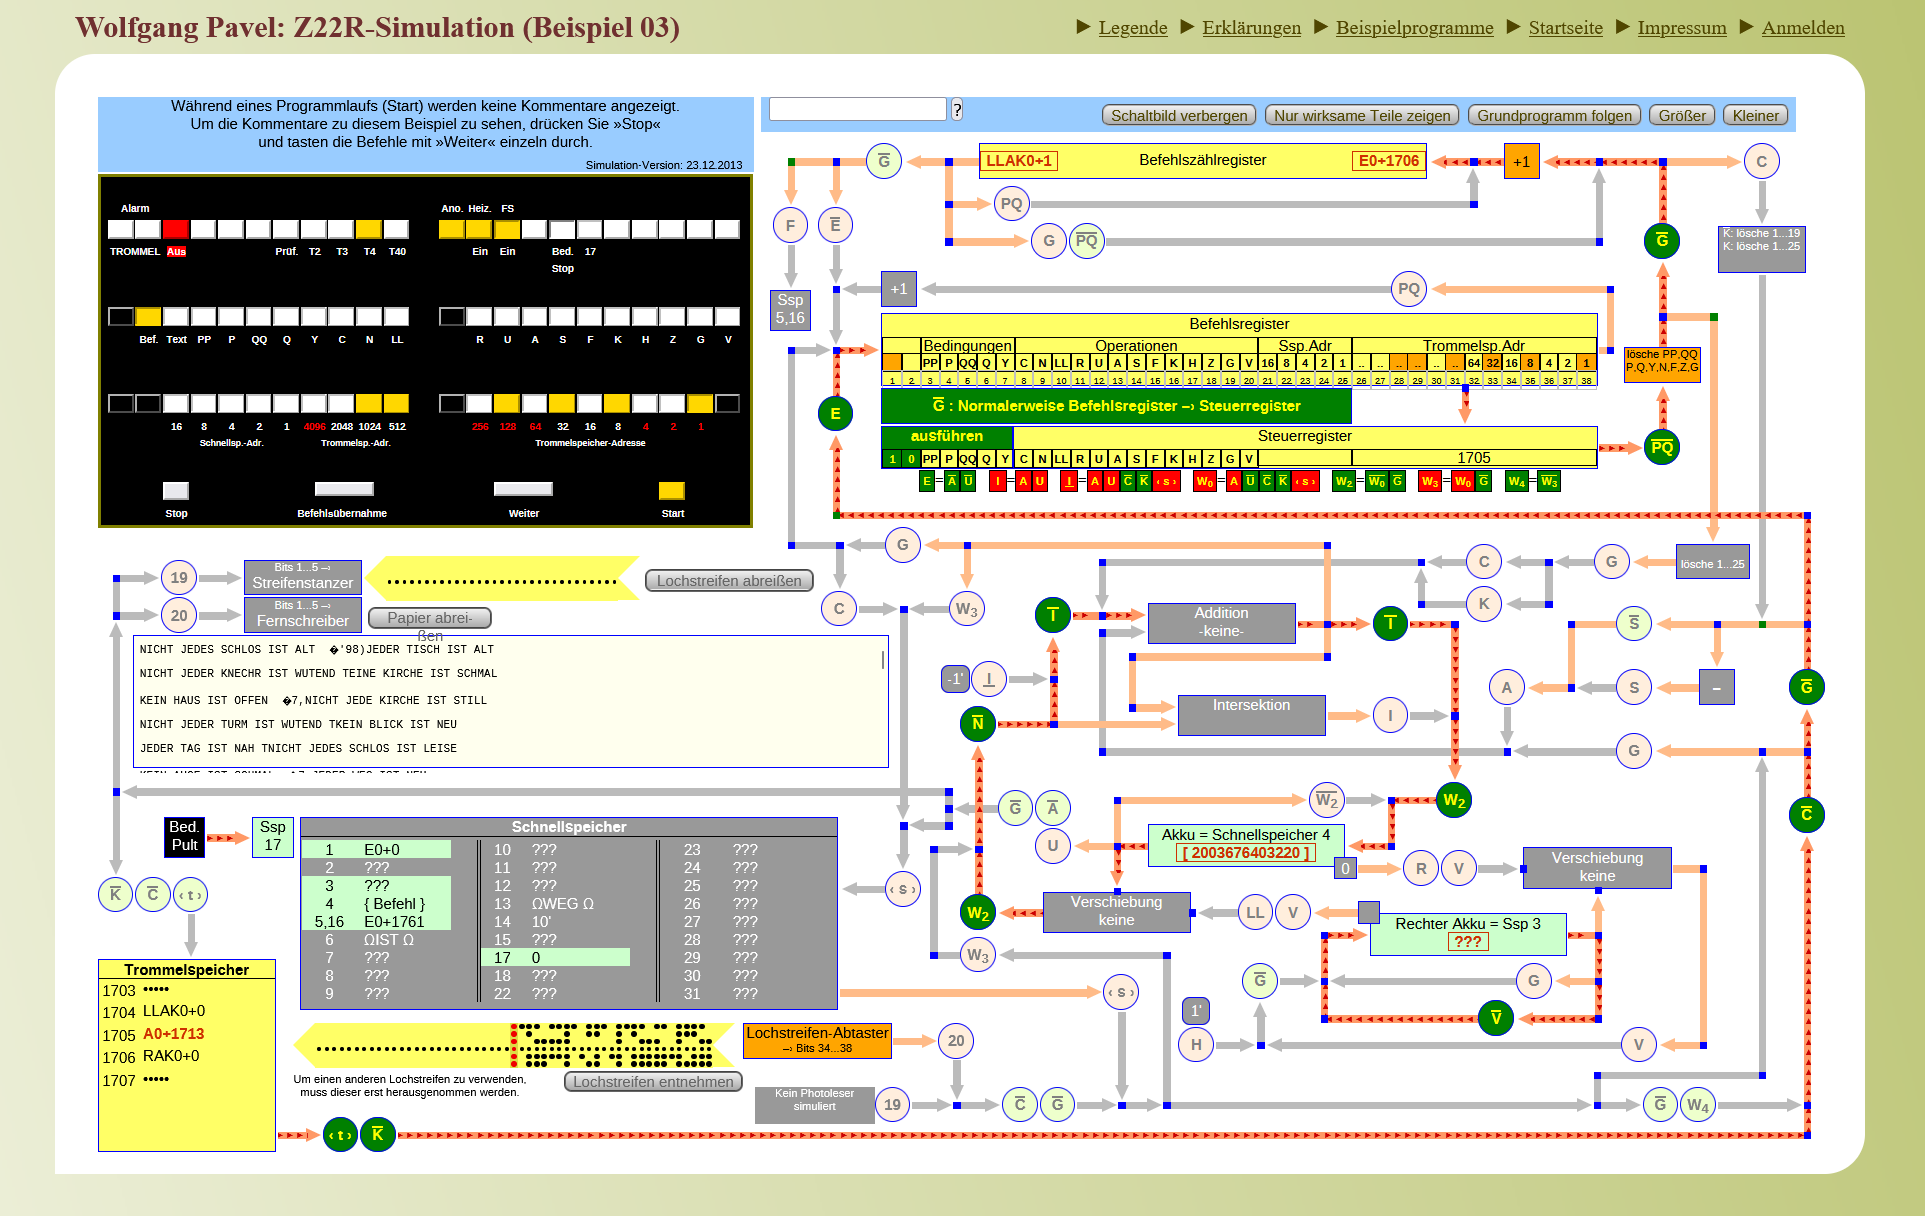1925x1216 pixels.
Task: Click the U circle near the Akku
Action: click(1052, 846)
